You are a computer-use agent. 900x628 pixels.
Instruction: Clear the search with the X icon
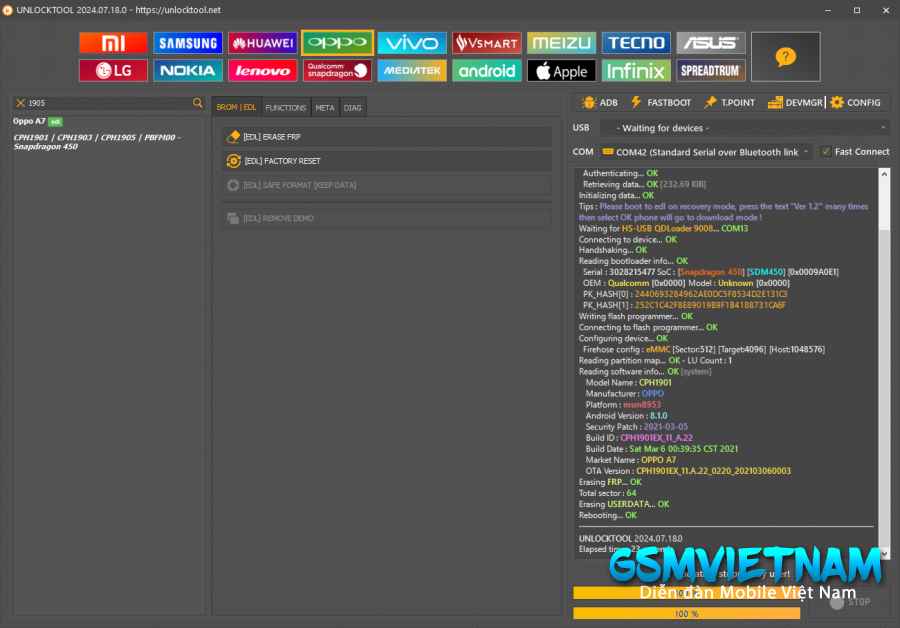[21, 103]
